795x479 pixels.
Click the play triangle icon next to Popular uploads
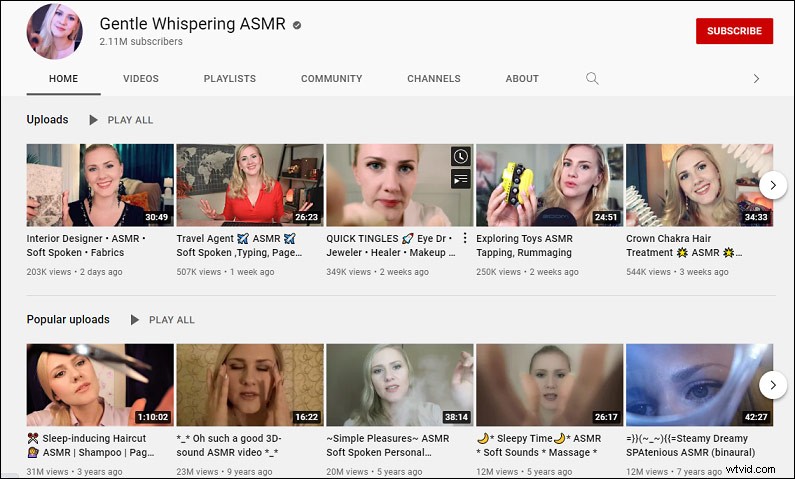(x=135, y=320)
